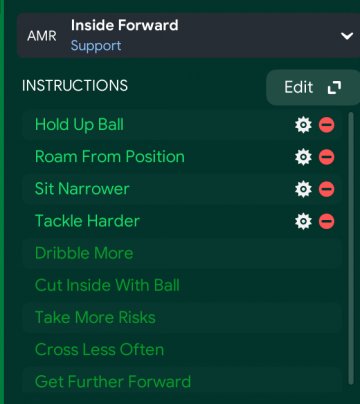Click the Support duty label
Viewport: 360px width, 404px height.
pos(96,46)
